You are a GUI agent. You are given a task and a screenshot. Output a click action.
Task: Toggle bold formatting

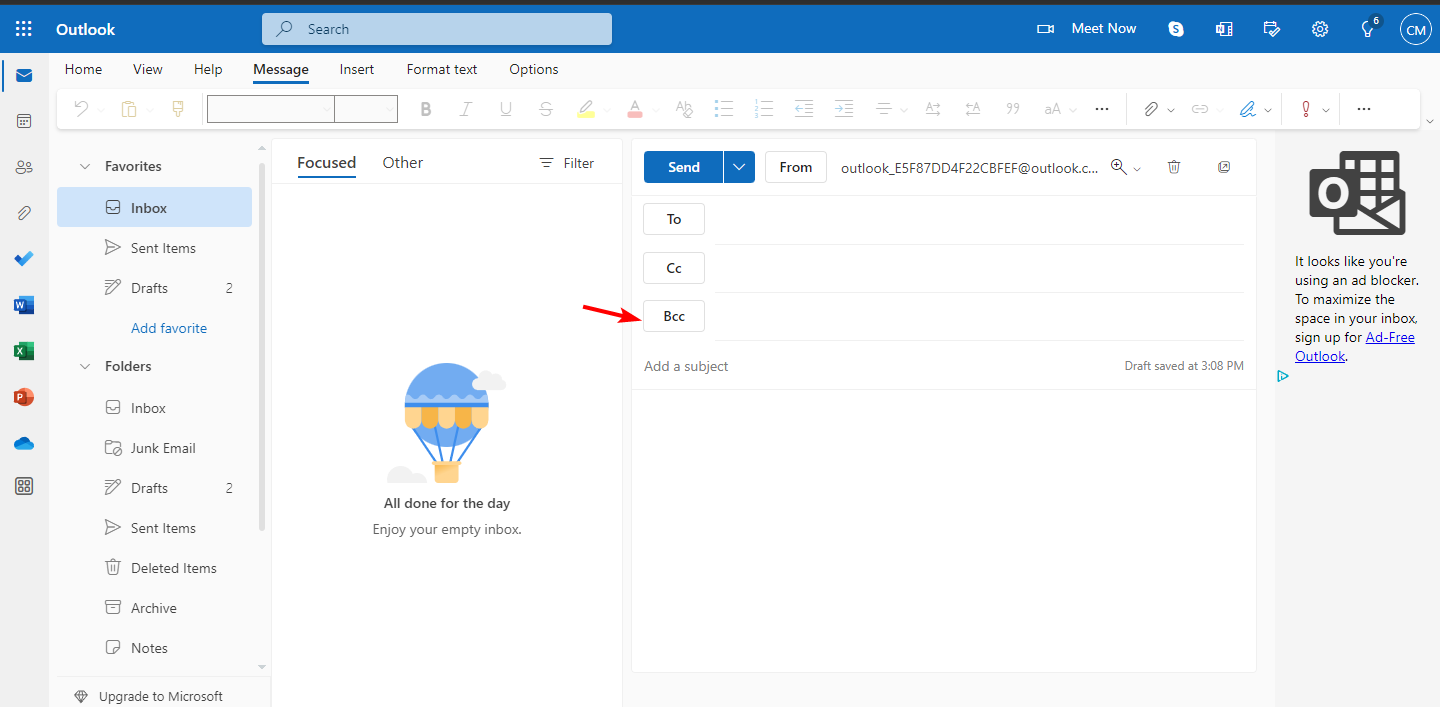pos(425,108)
